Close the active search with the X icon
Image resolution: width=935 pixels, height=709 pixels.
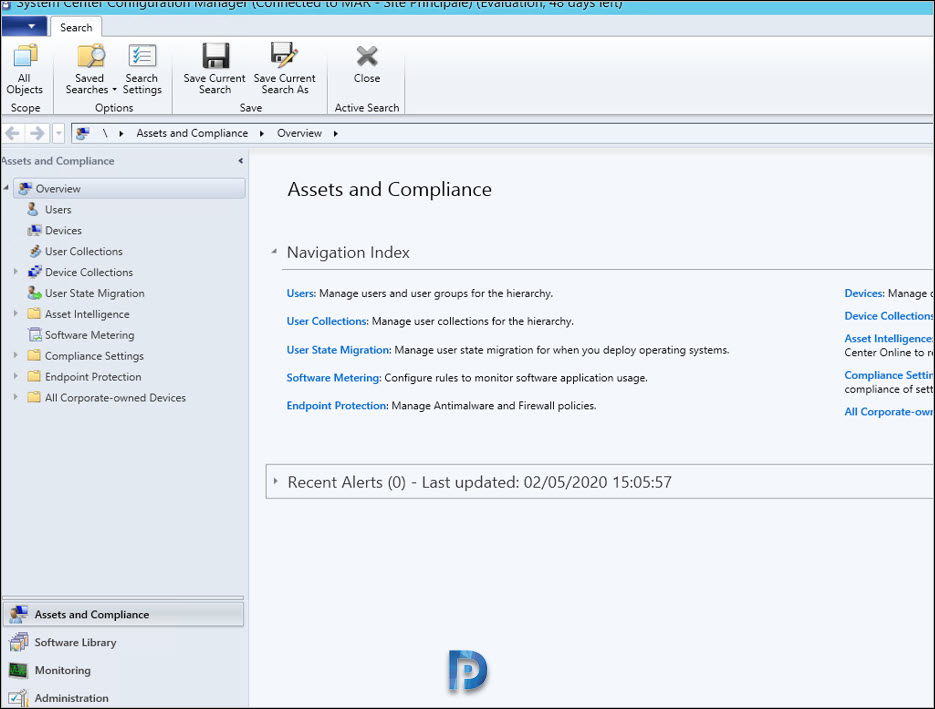[x=367, y=57]
